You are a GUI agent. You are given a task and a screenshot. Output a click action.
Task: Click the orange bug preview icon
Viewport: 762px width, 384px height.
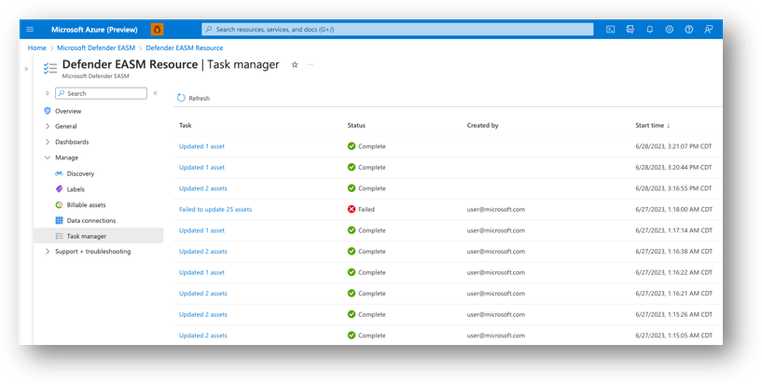pyautogui.click(x=157, y=30)
